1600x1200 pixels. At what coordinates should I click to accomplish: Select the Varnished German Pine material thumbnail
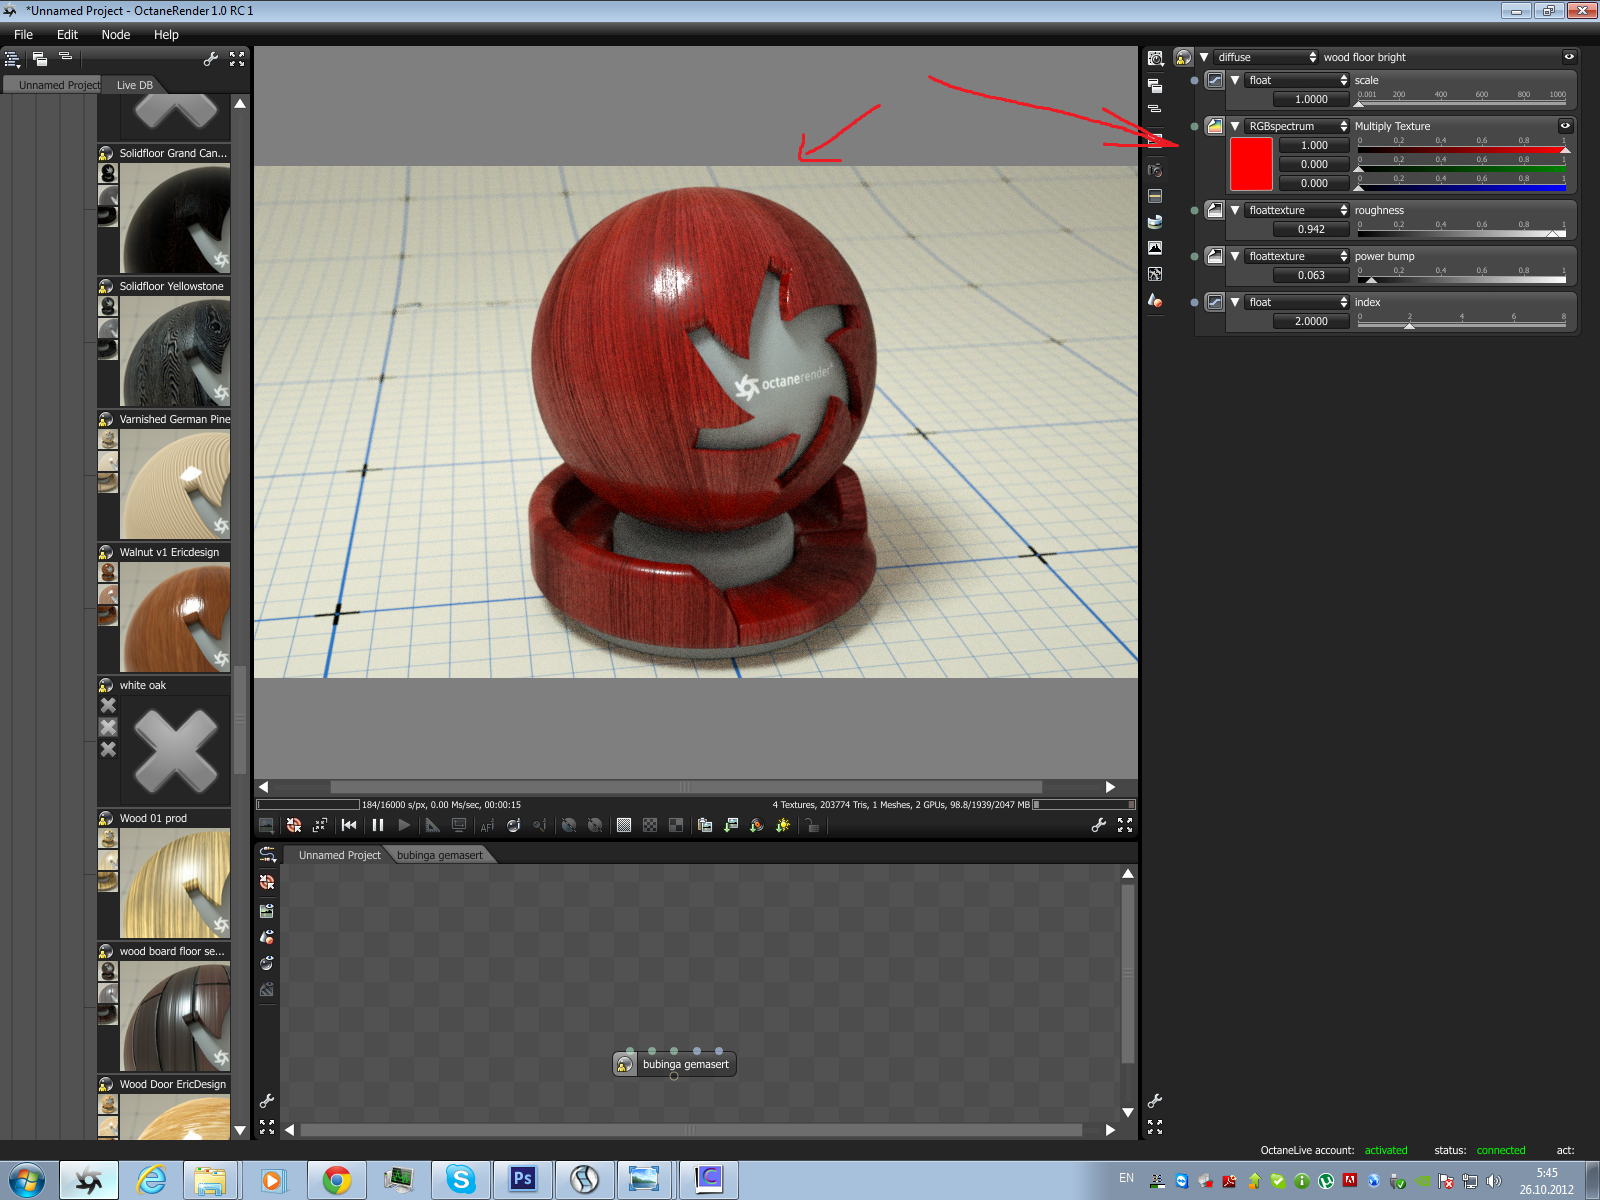[175, 485]
